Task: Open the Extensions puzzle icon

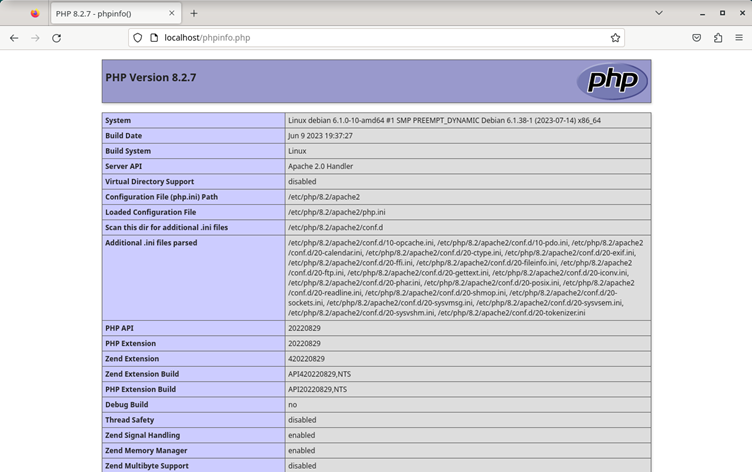Action: 718,38
